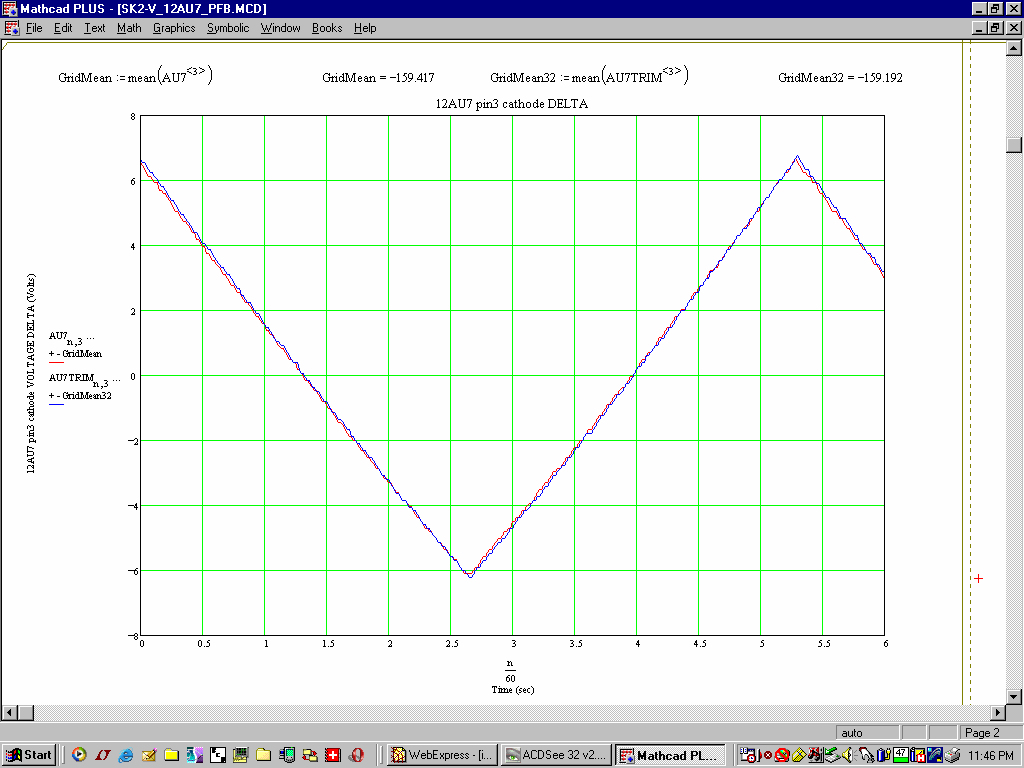This screenshot has height=768, width=1024.
Task: Click the temperature 47 tray icon
Action: (901, 755)
